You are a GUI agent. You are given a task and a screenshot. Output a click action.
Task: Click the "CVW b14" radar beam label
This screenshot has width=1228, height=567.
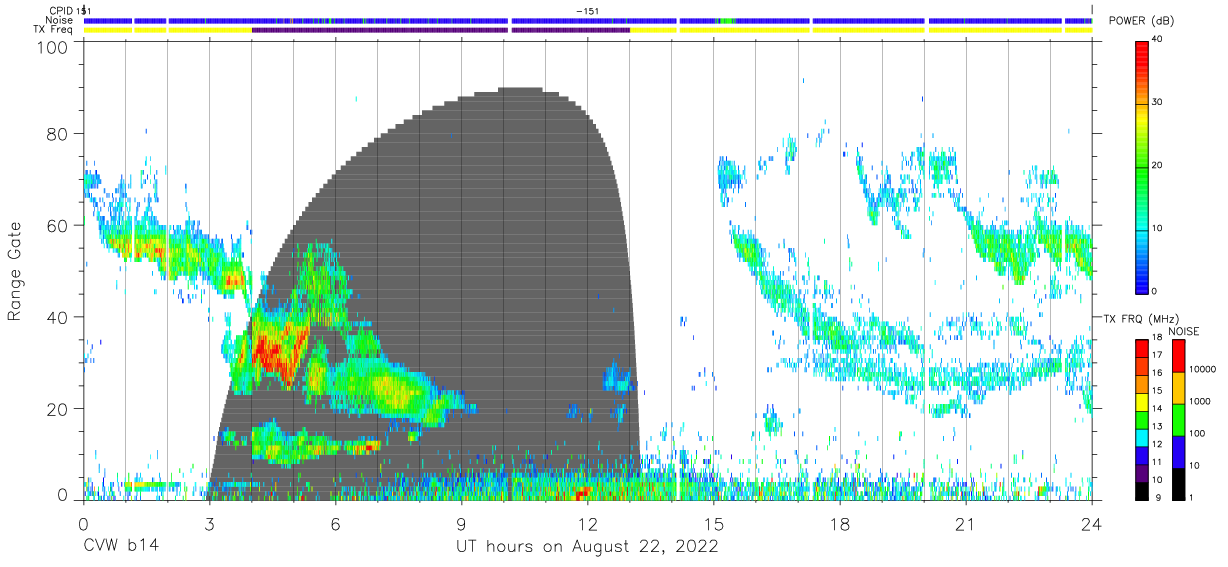point(120,547)
